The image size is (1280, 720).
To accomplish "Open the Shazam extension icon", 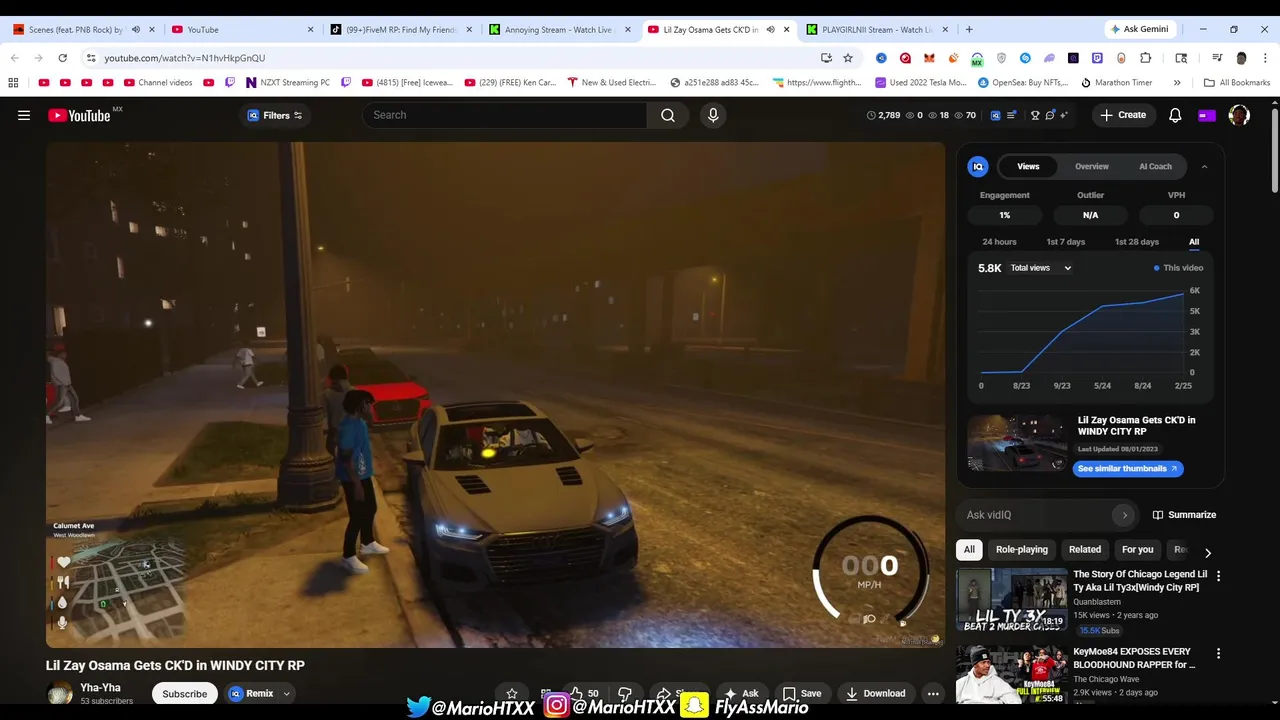I will (x=1025, y=58).
